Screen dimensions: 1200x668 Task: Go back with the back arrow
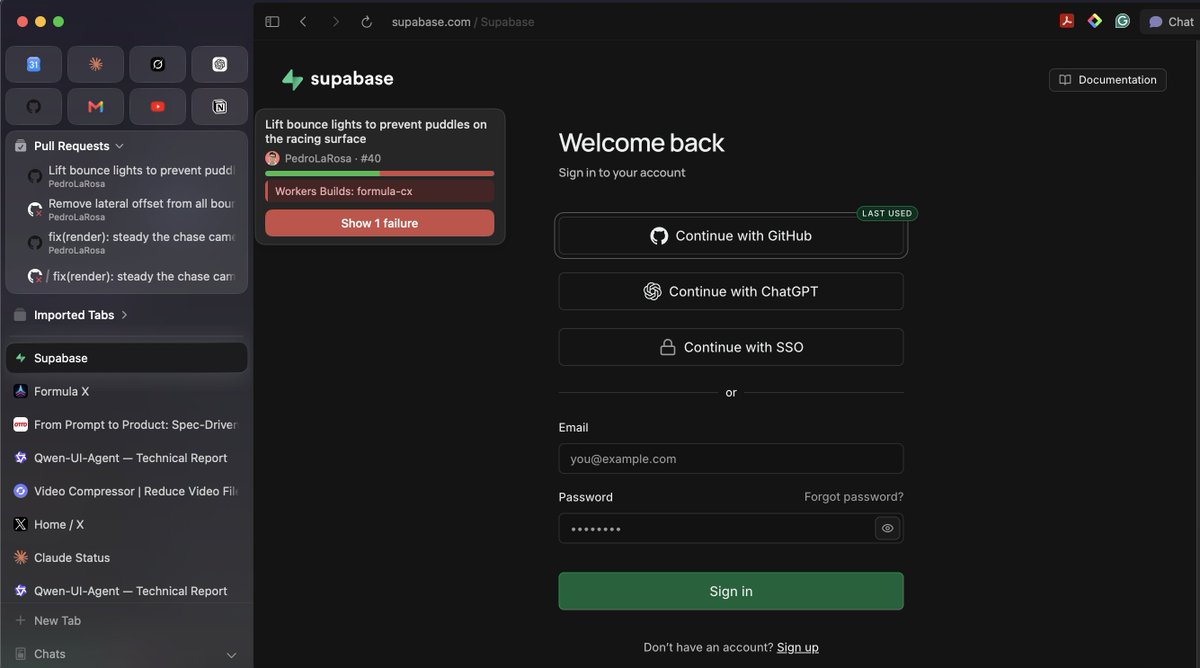303,22
